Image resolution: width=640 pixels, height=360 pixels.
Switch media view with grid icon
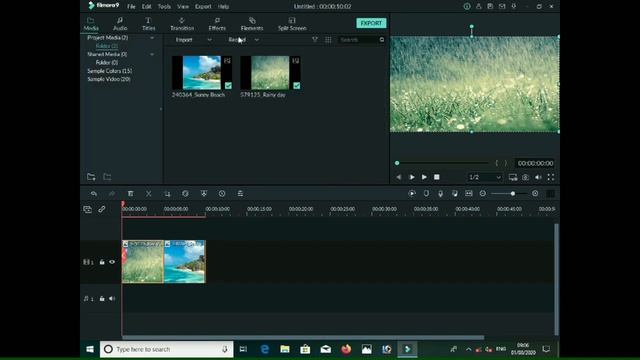coord(328,40)
